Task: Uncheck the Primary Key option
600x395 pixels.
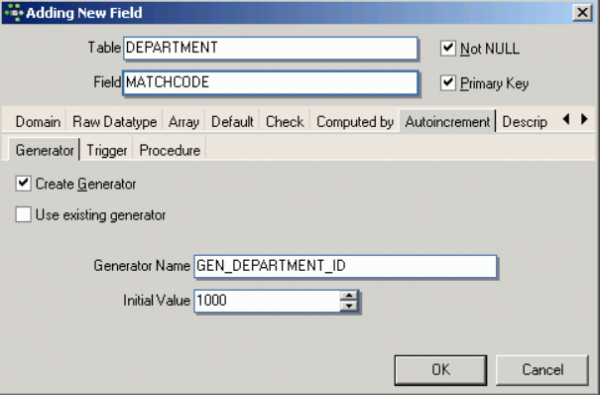Action: (448, 83)
